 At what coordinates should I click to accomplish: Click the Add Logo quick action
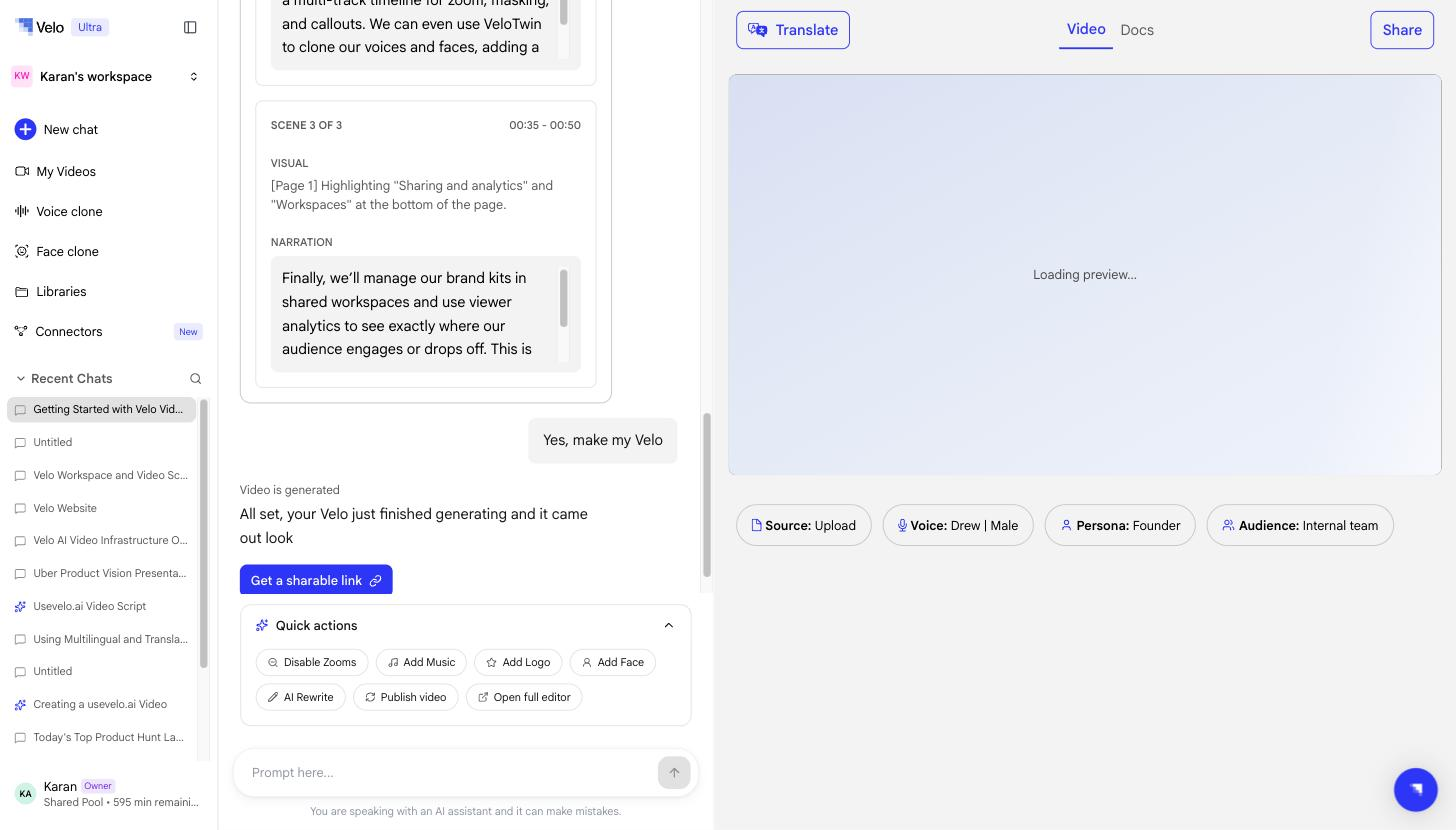tap(518, 662)
